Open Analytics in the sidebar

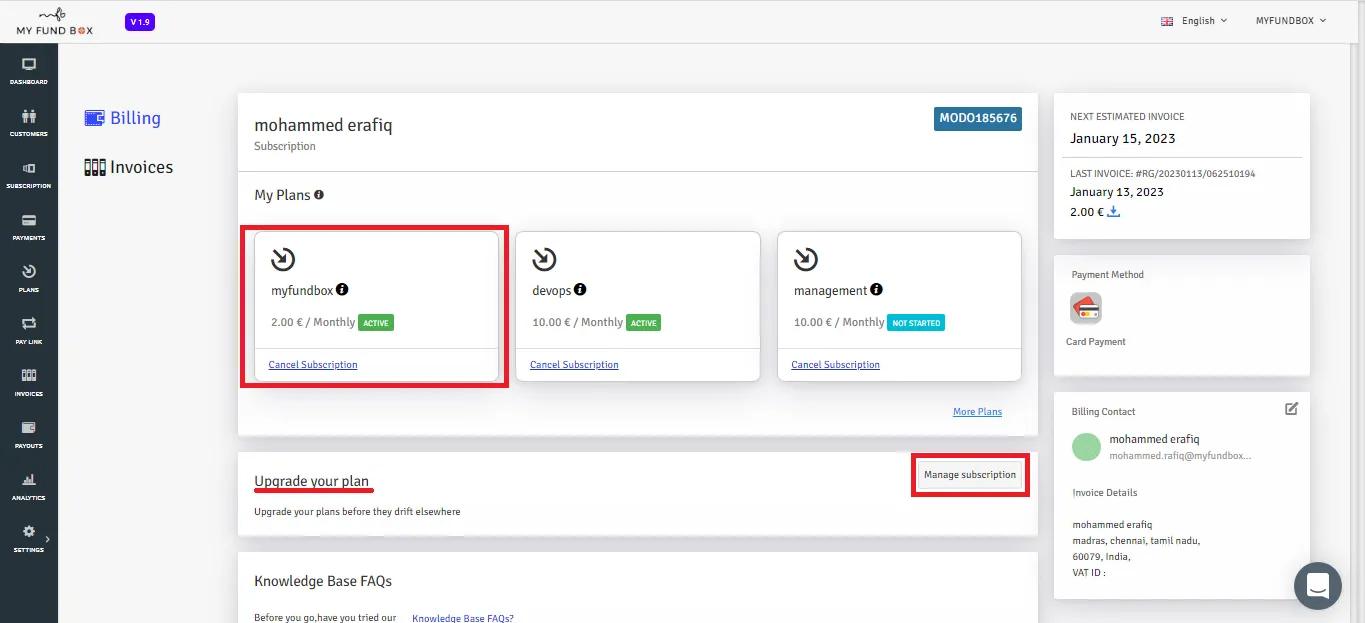click(x=28, y=487)
